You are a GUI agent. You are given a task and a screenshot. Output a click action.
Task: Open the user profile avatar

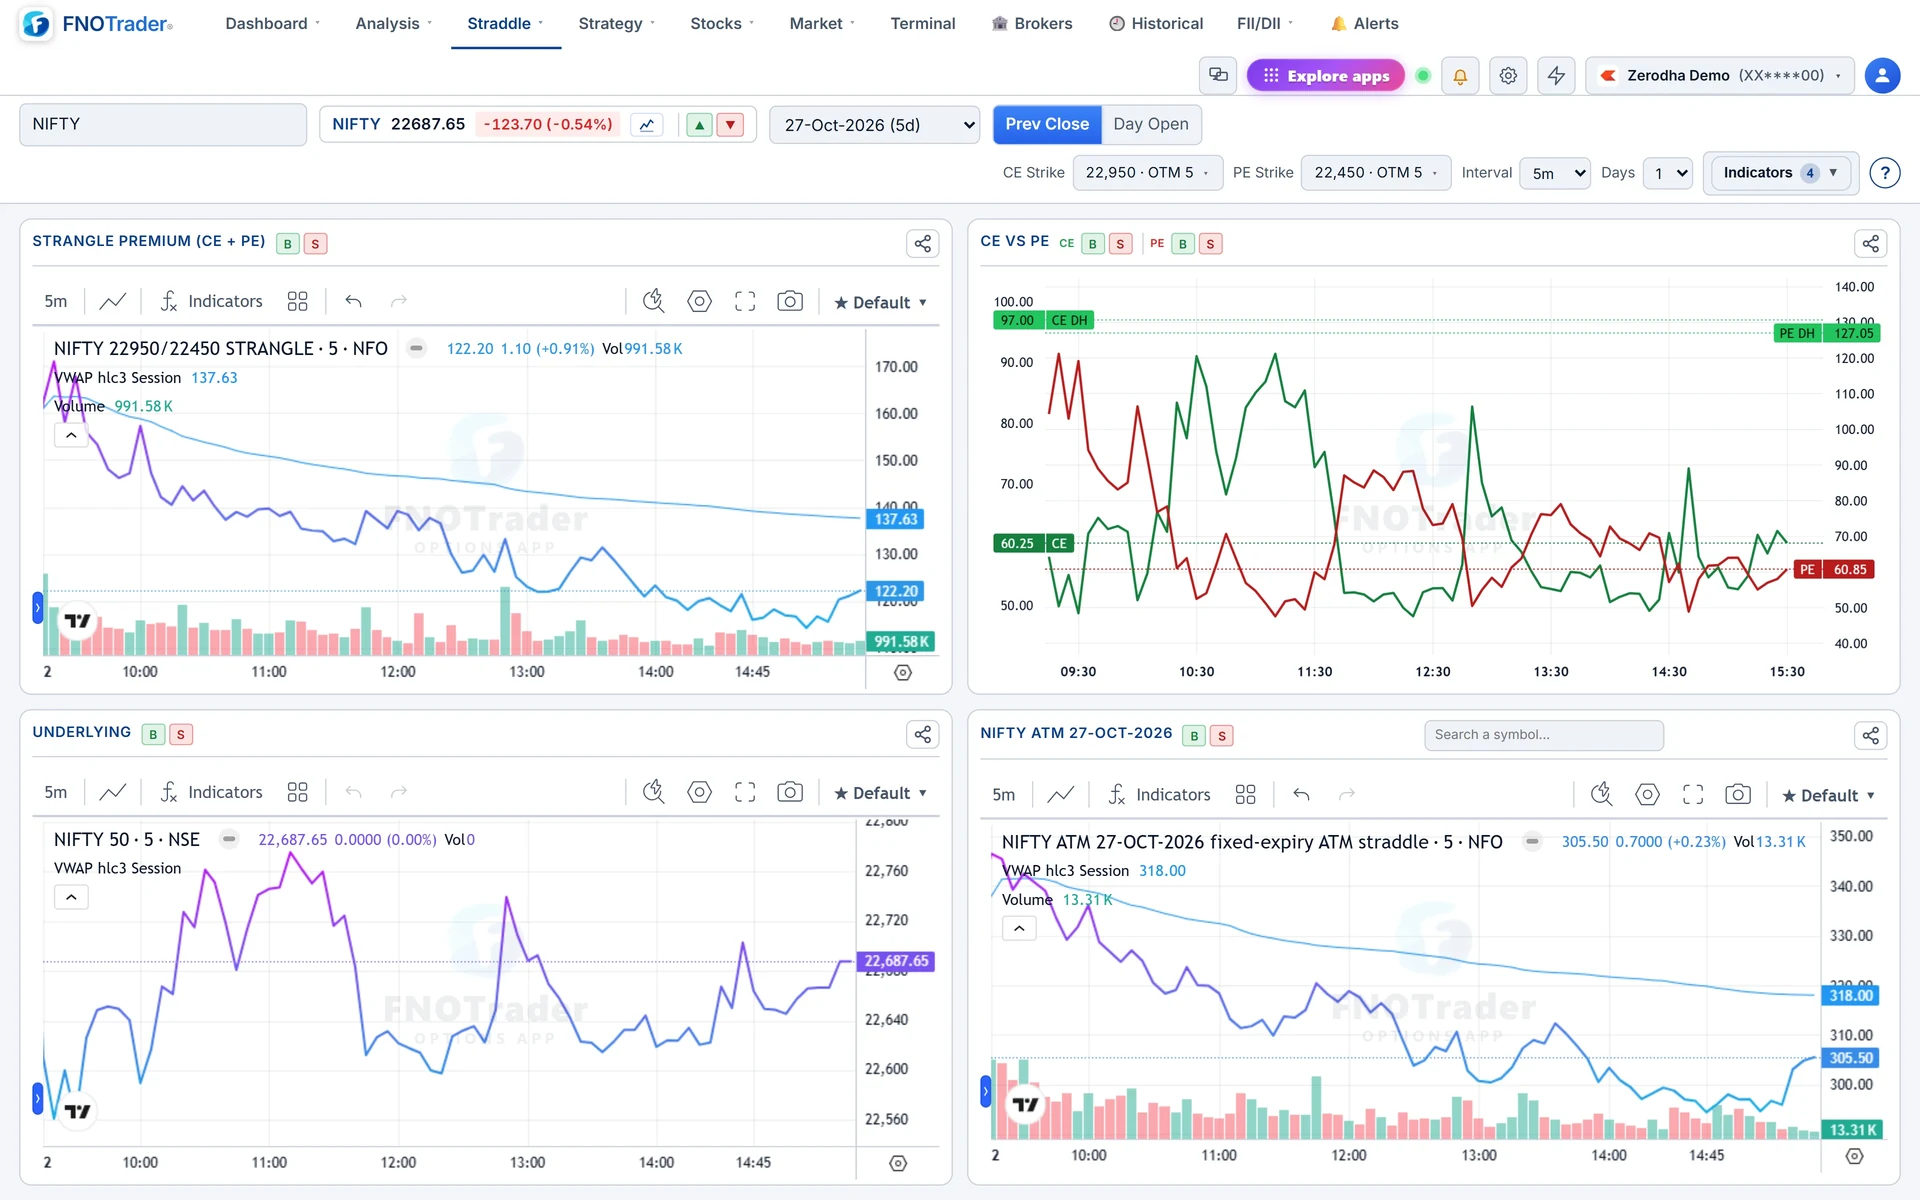pyautogui.click(x=1882, y=75)
